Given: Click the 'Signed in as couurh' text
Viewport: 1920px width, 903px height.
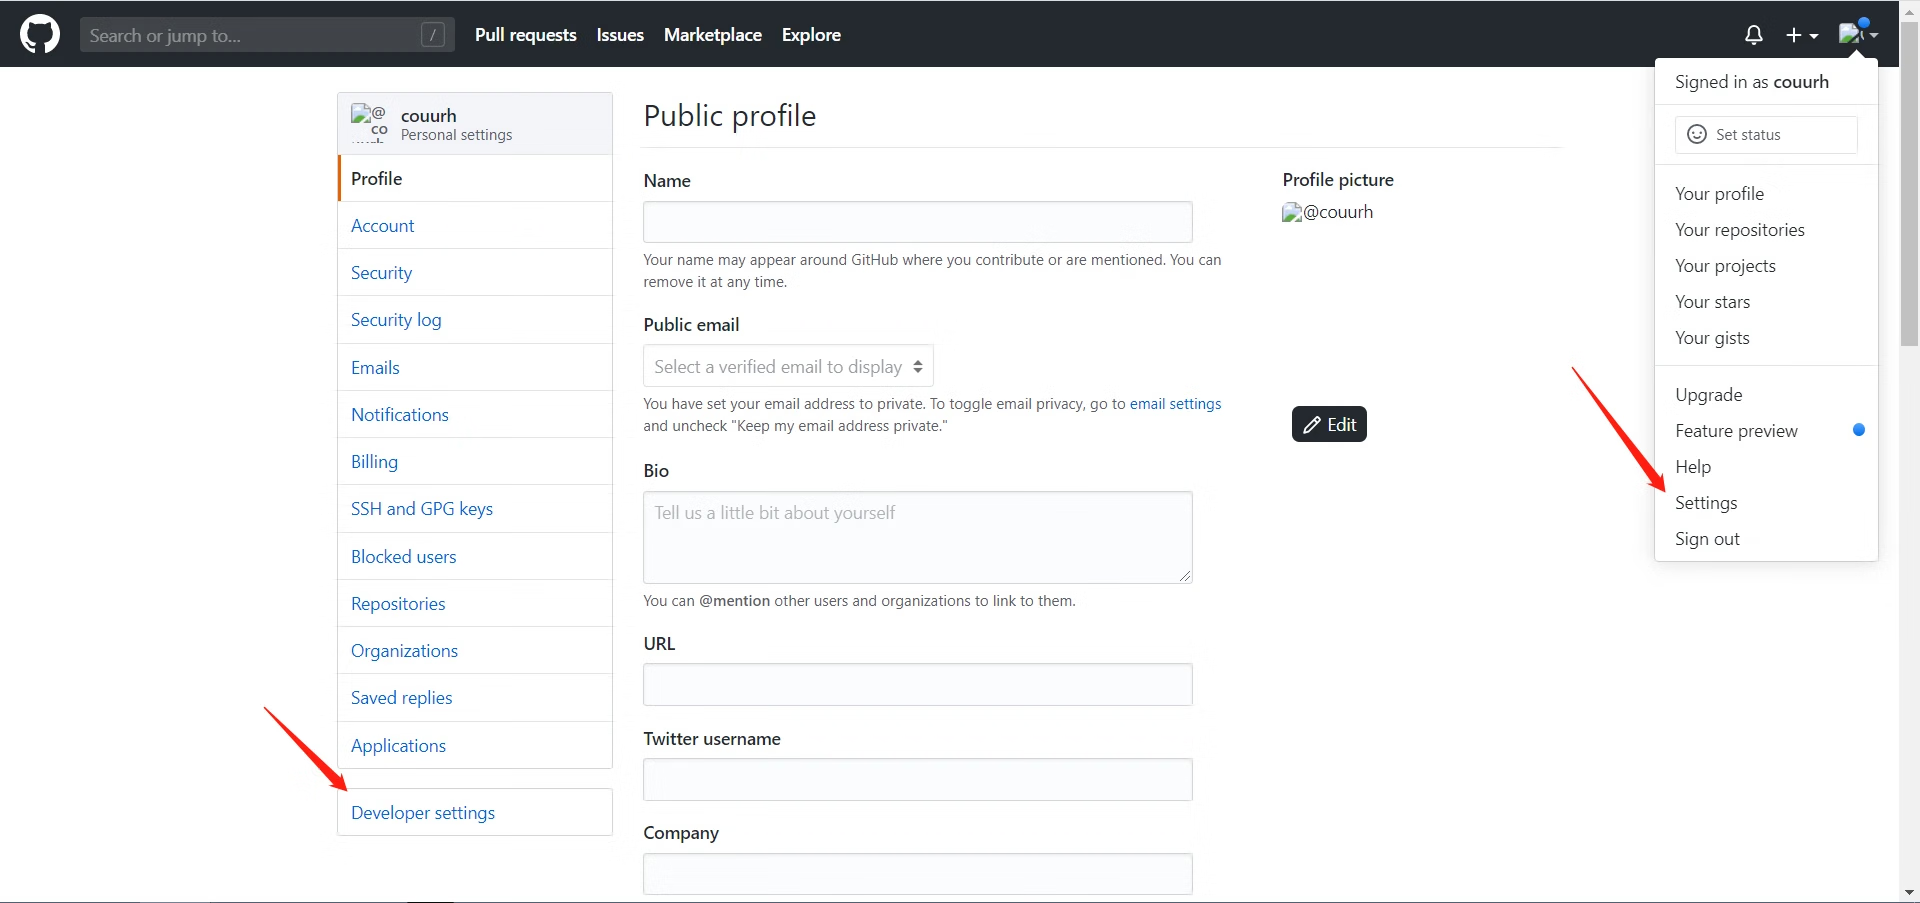Looking at the screenshot, I should [x=1752, y=82].
